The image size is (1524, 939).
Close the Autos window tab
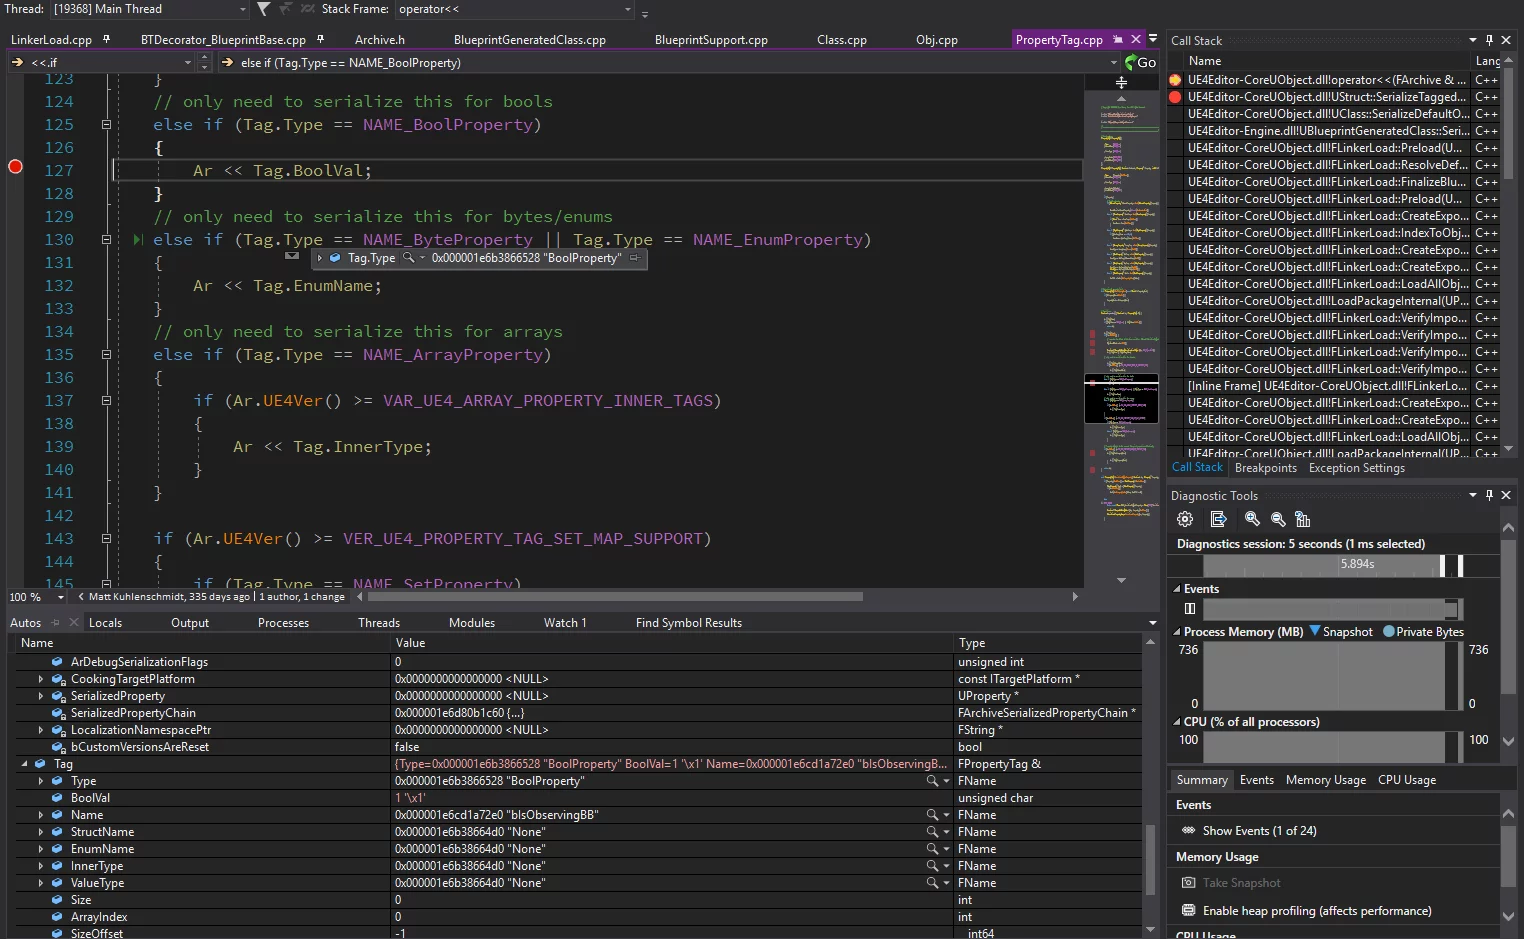(x=73, y=622)
